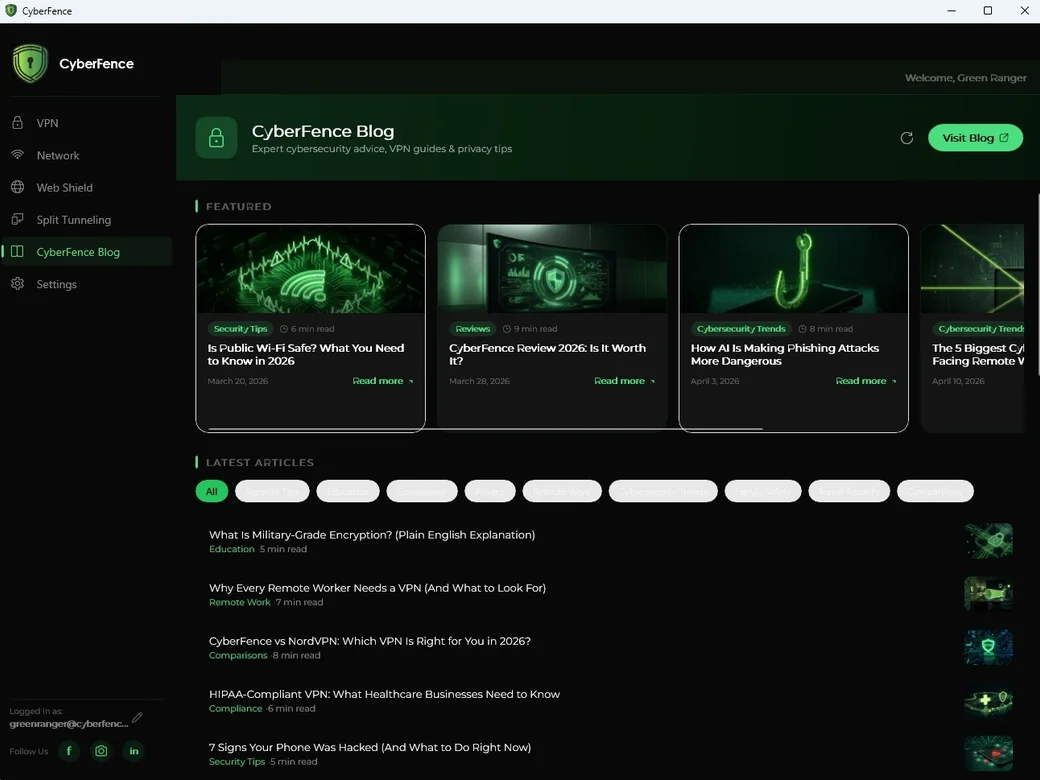
Task: Click the 'Is Public Wi-Fi Safe?' title
Action: point(306,354)
